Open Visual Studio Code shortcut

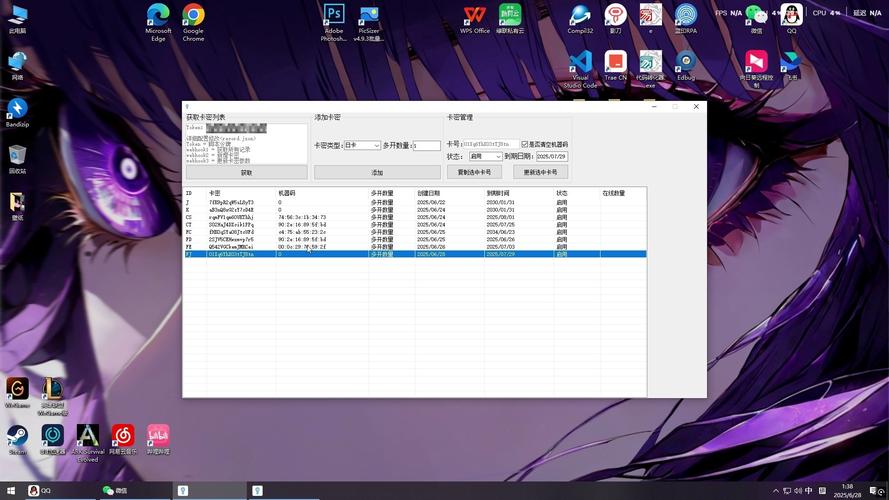tap(580, 62)
